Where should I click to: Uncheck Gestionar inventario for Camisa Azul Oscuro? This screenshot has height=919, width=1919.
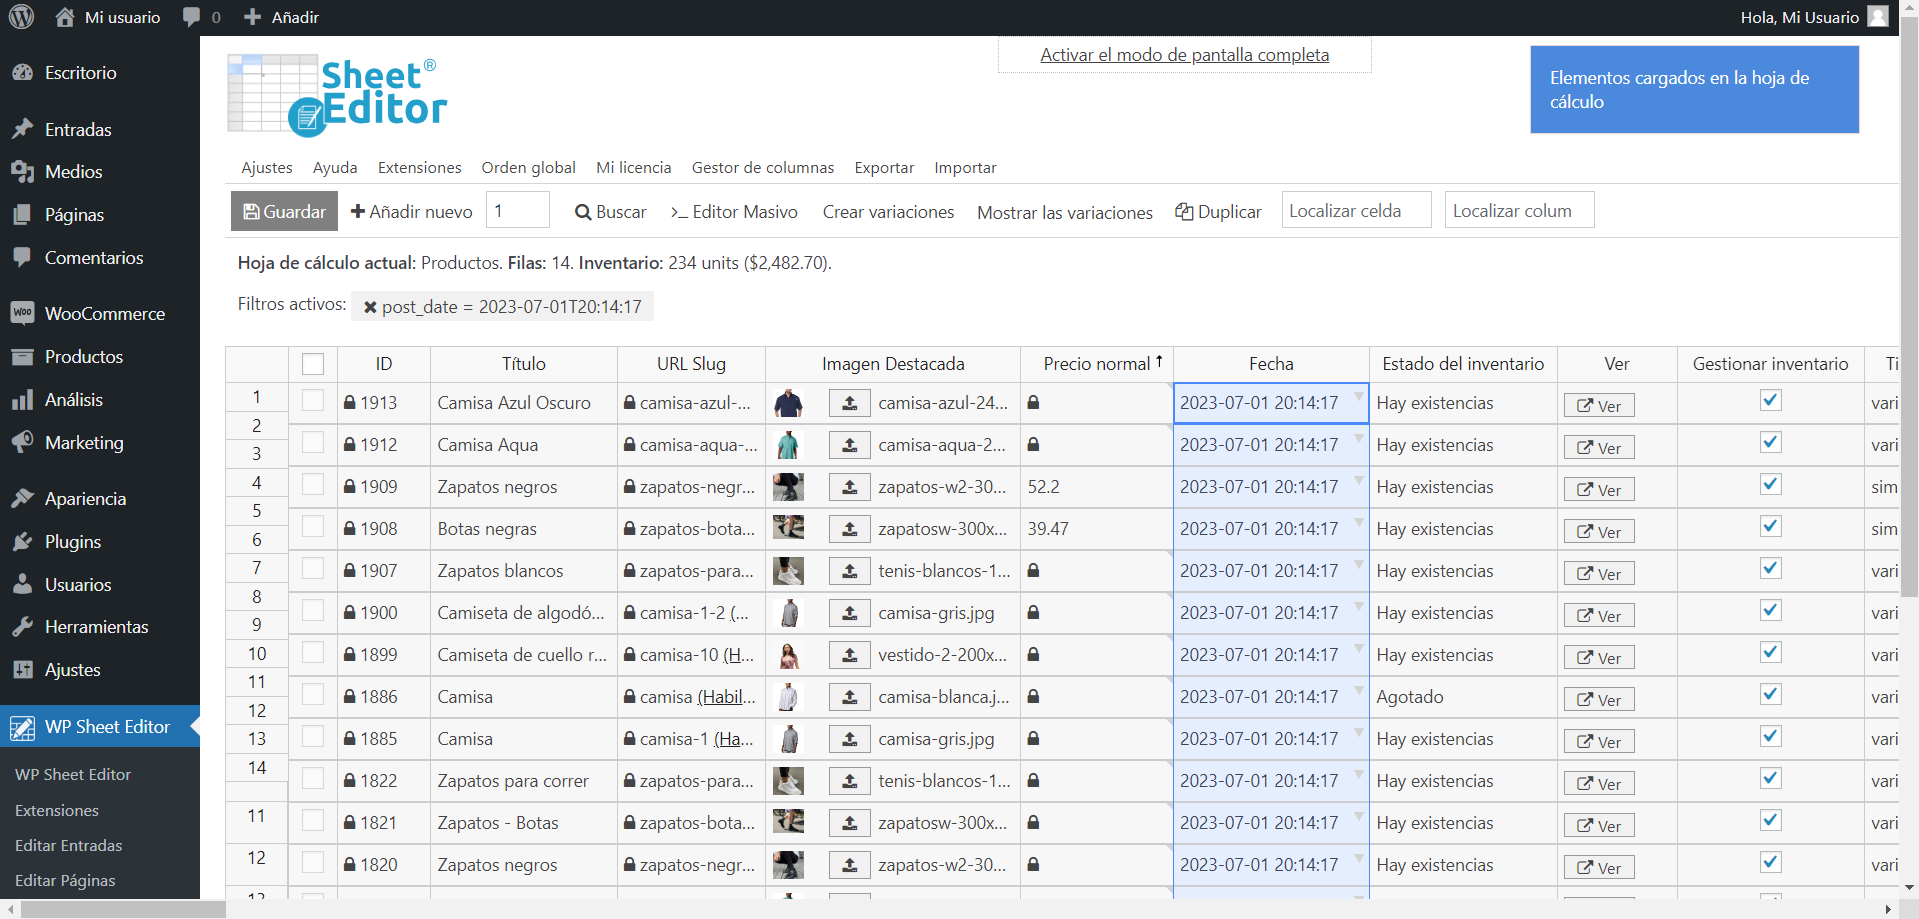tap(1770, 401)
